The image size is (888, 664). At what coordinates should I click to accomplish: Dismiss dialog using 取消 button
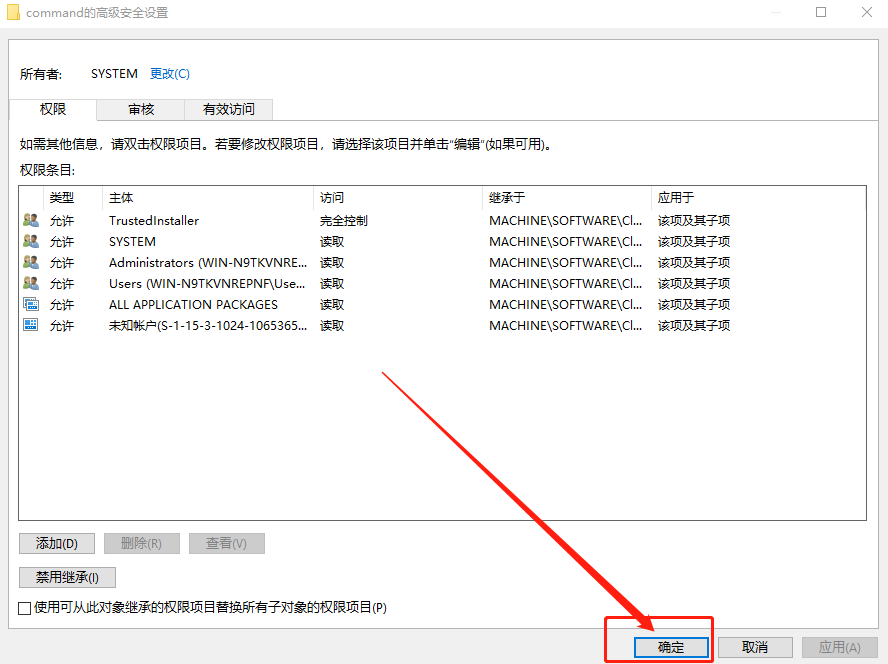point(755,647)
